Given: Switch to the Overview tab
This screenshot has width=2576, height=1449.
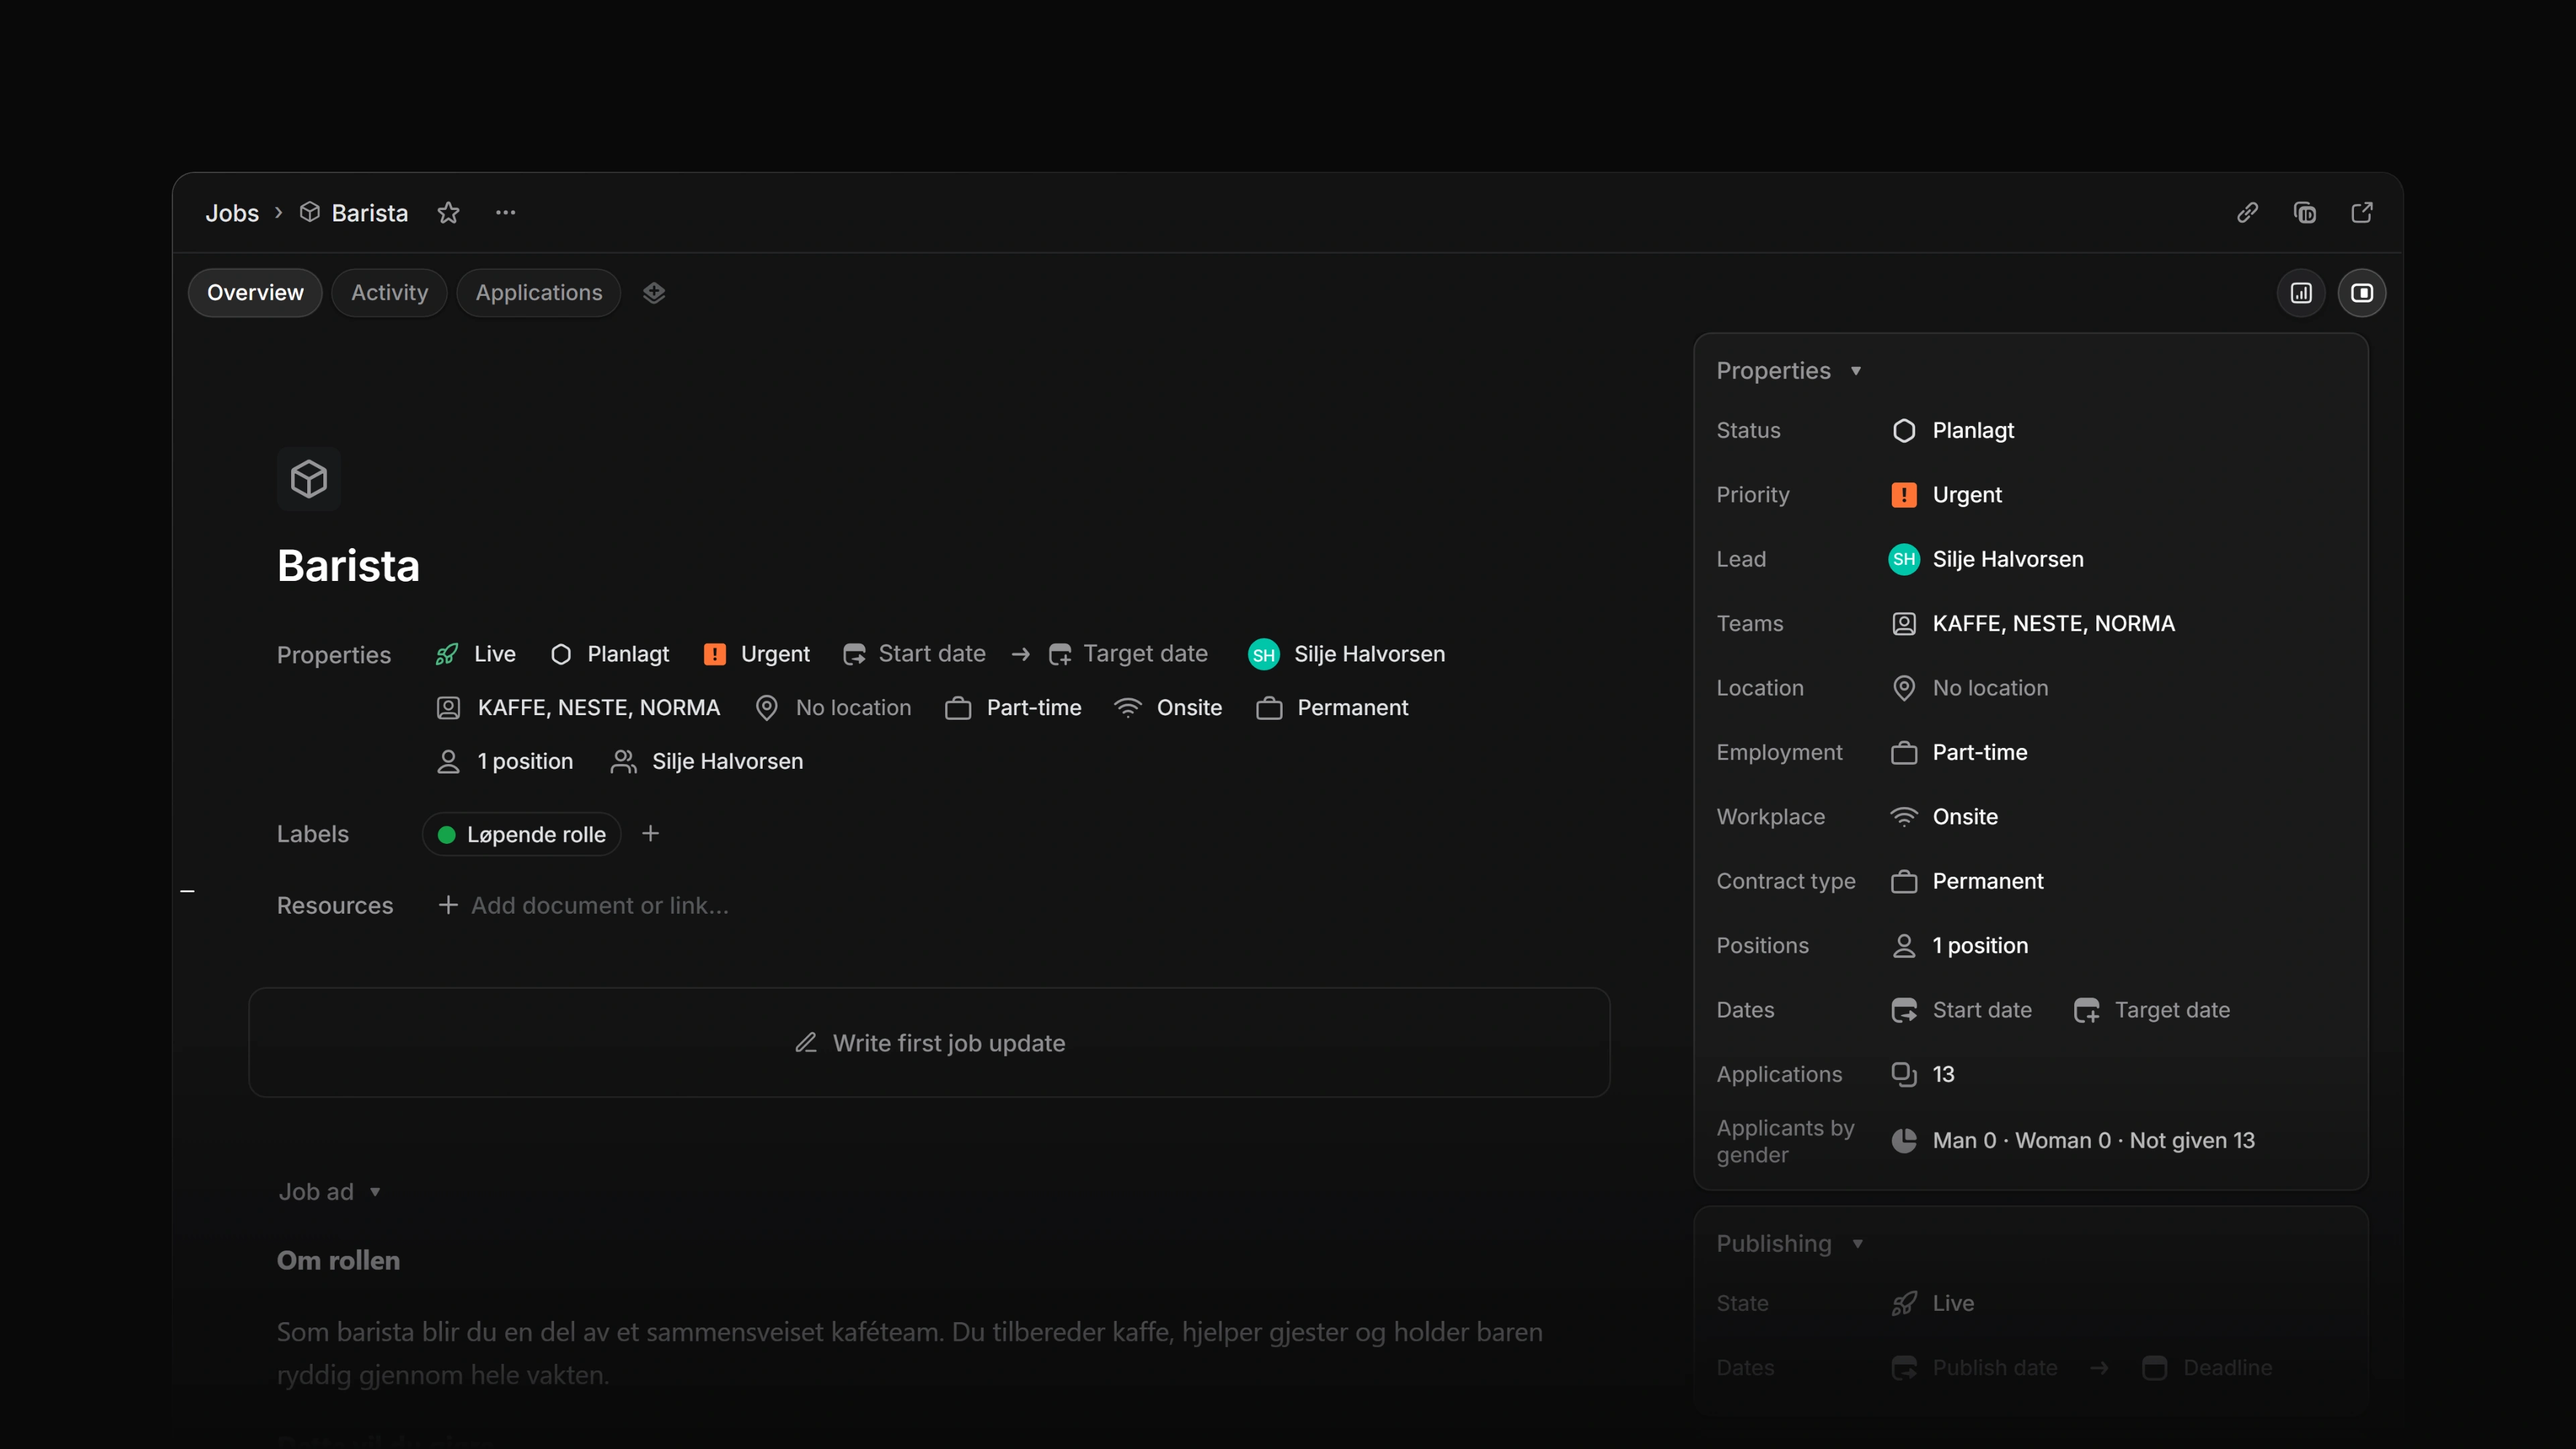Looking at the screenshot, I should click(x=255, y=293).
